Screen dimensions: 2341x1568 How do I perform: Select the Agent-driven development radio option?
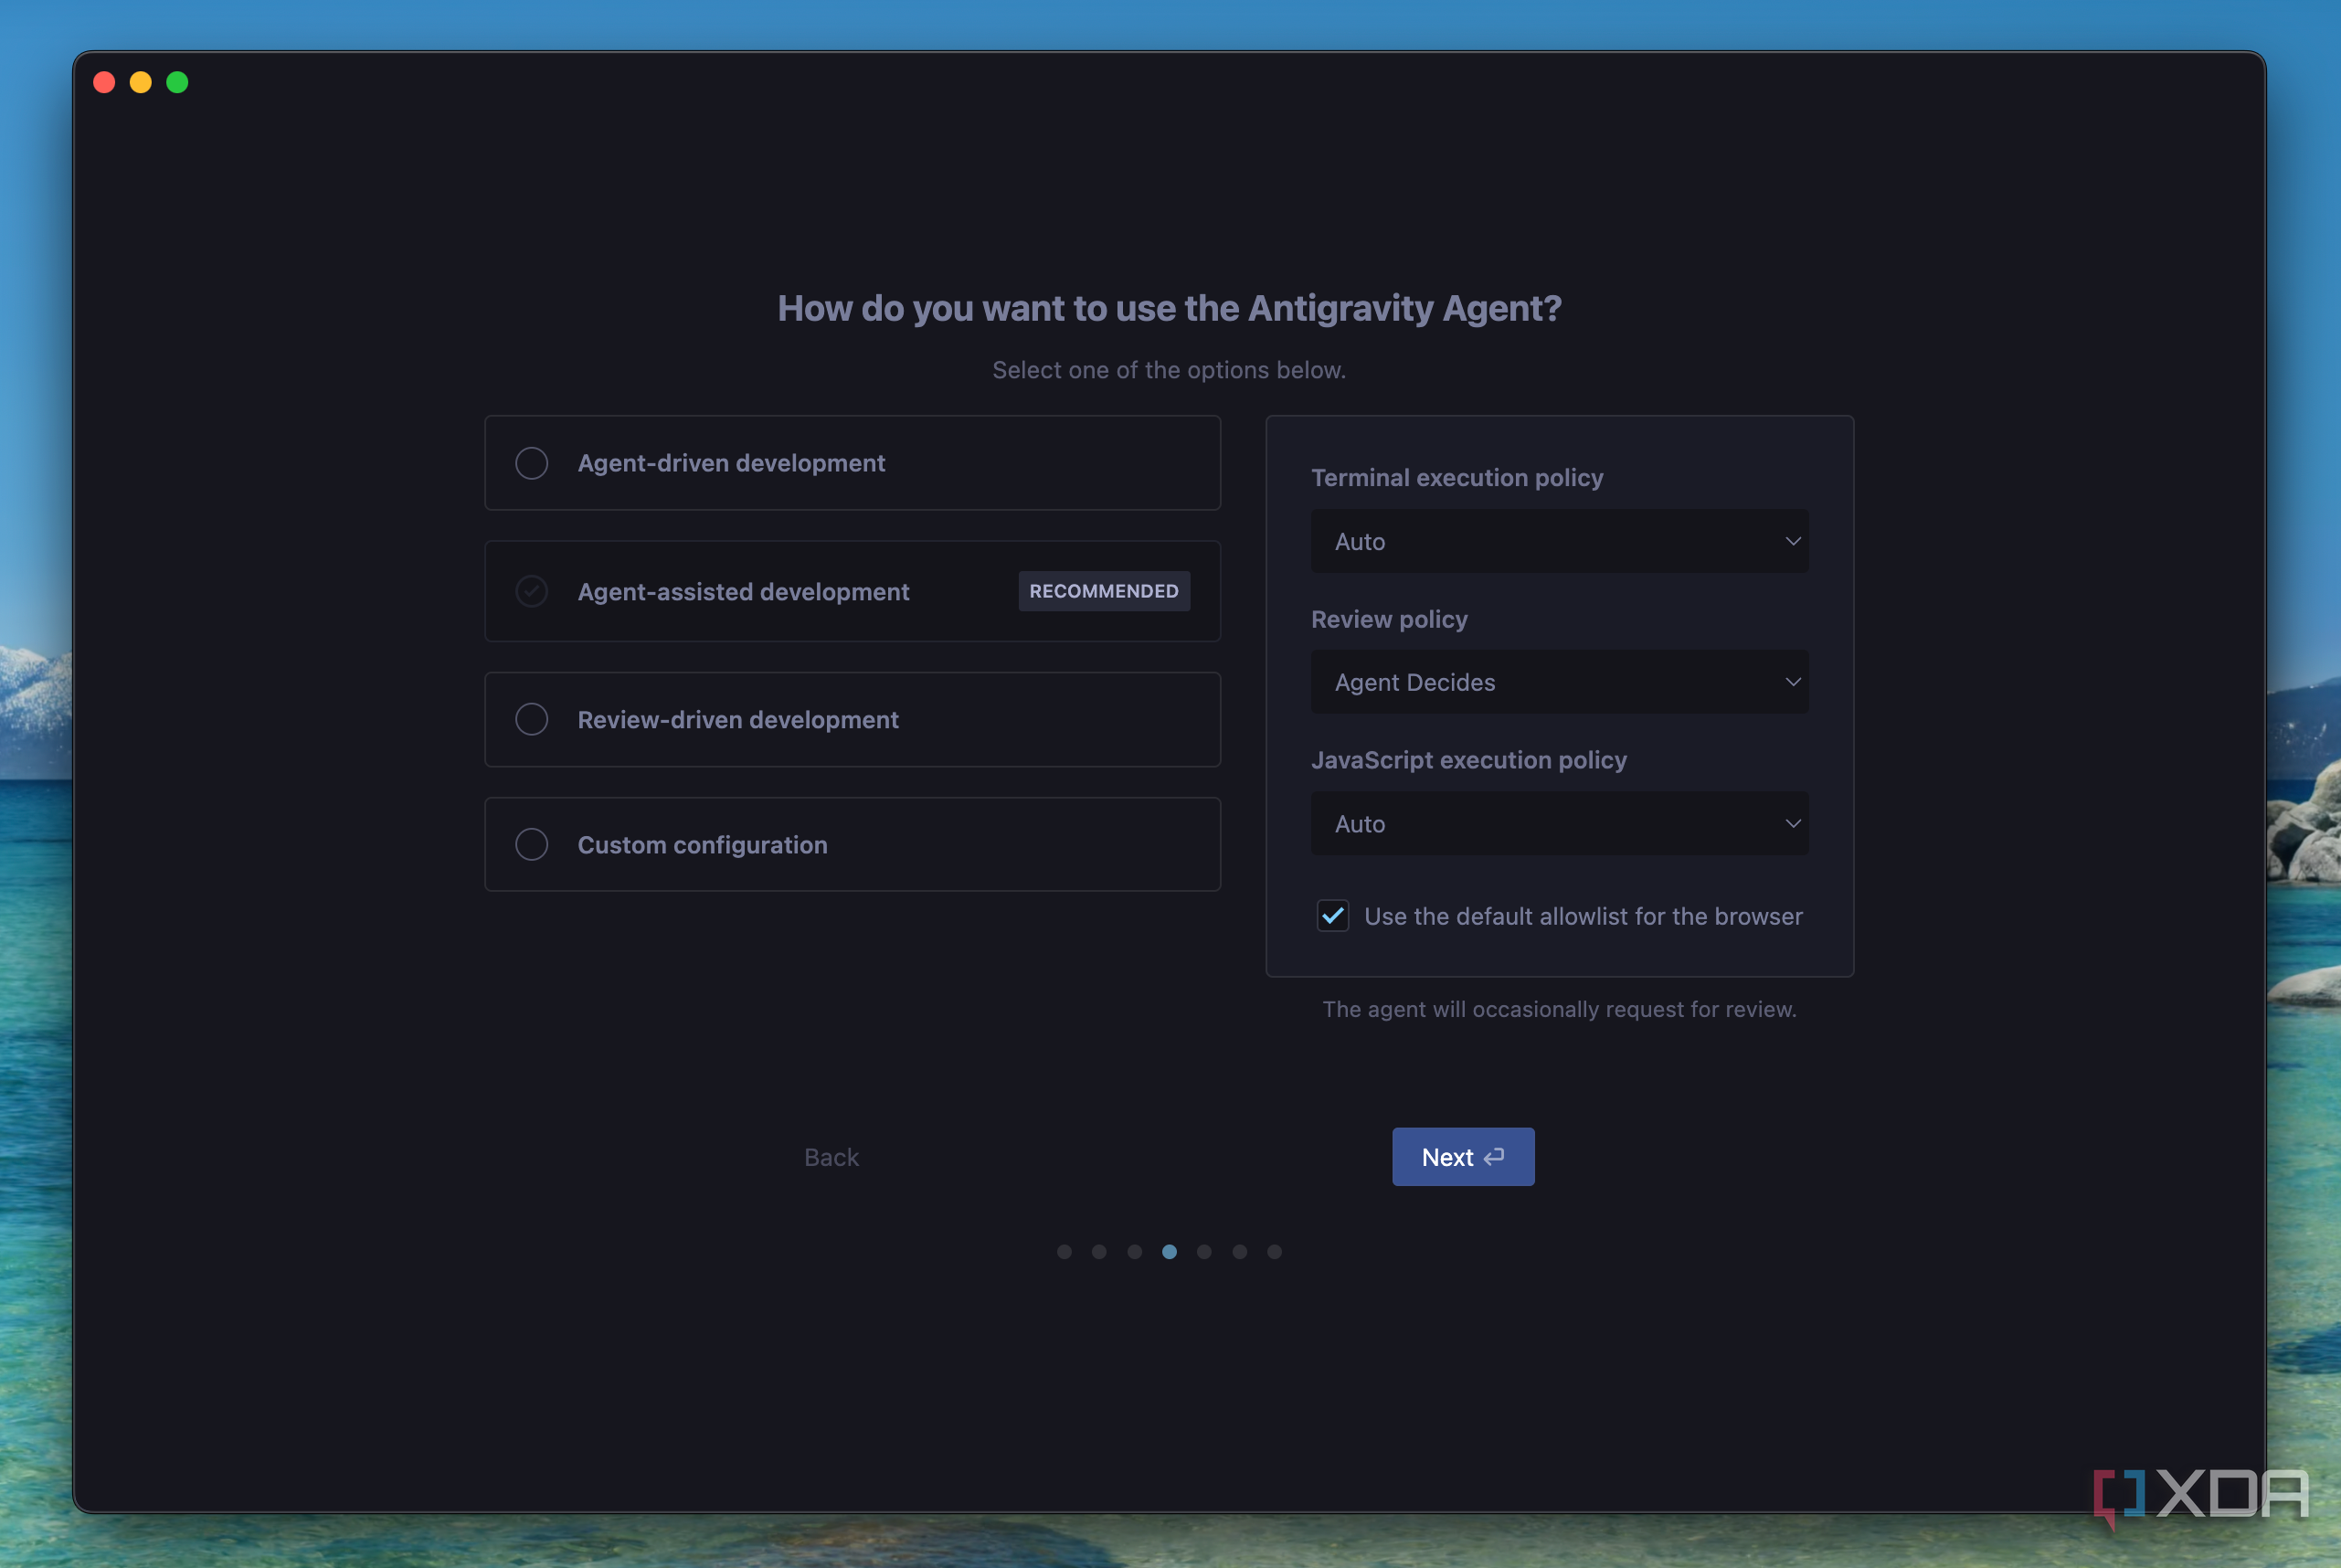[x=531, y=463]
